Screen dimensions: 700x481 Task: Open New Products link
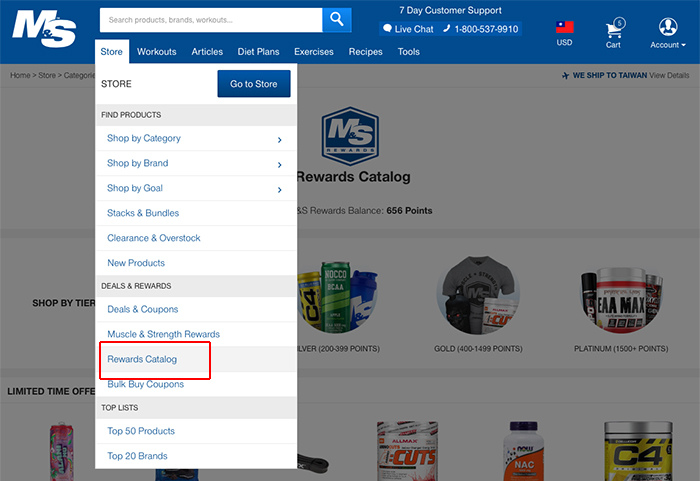[136, 263]
